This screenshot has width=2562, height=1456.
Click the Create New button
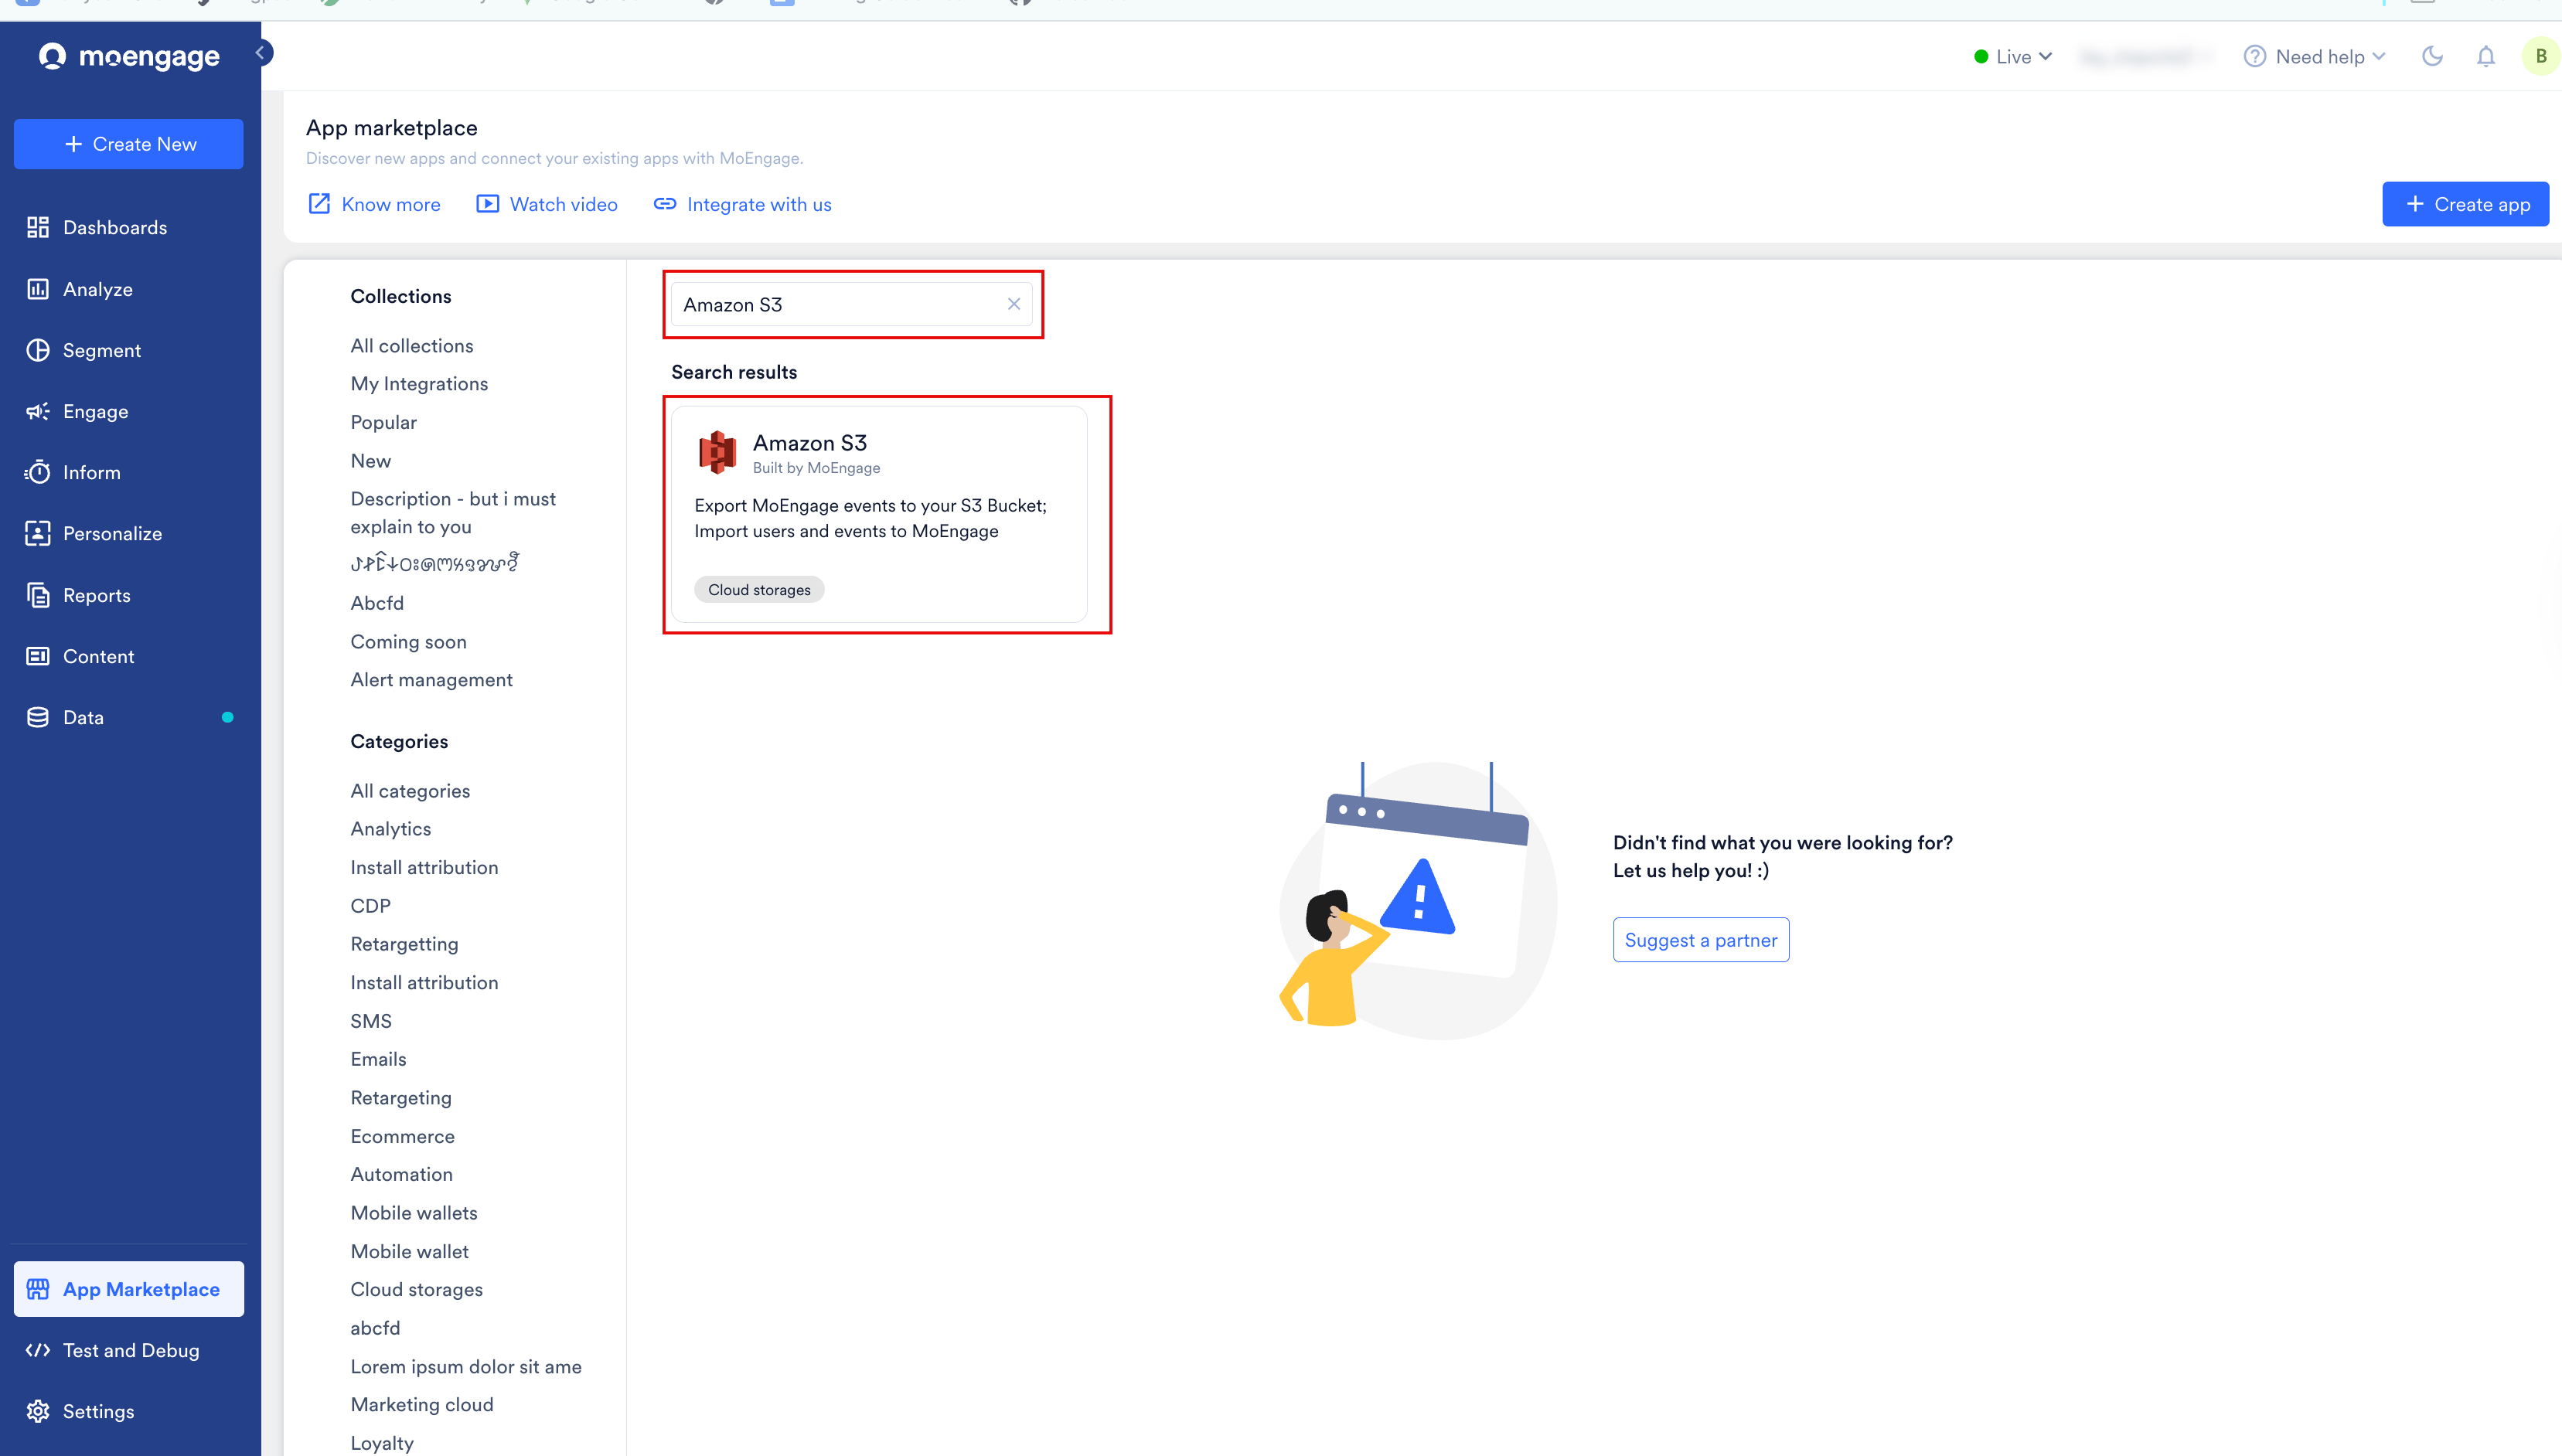coord(129,144)
